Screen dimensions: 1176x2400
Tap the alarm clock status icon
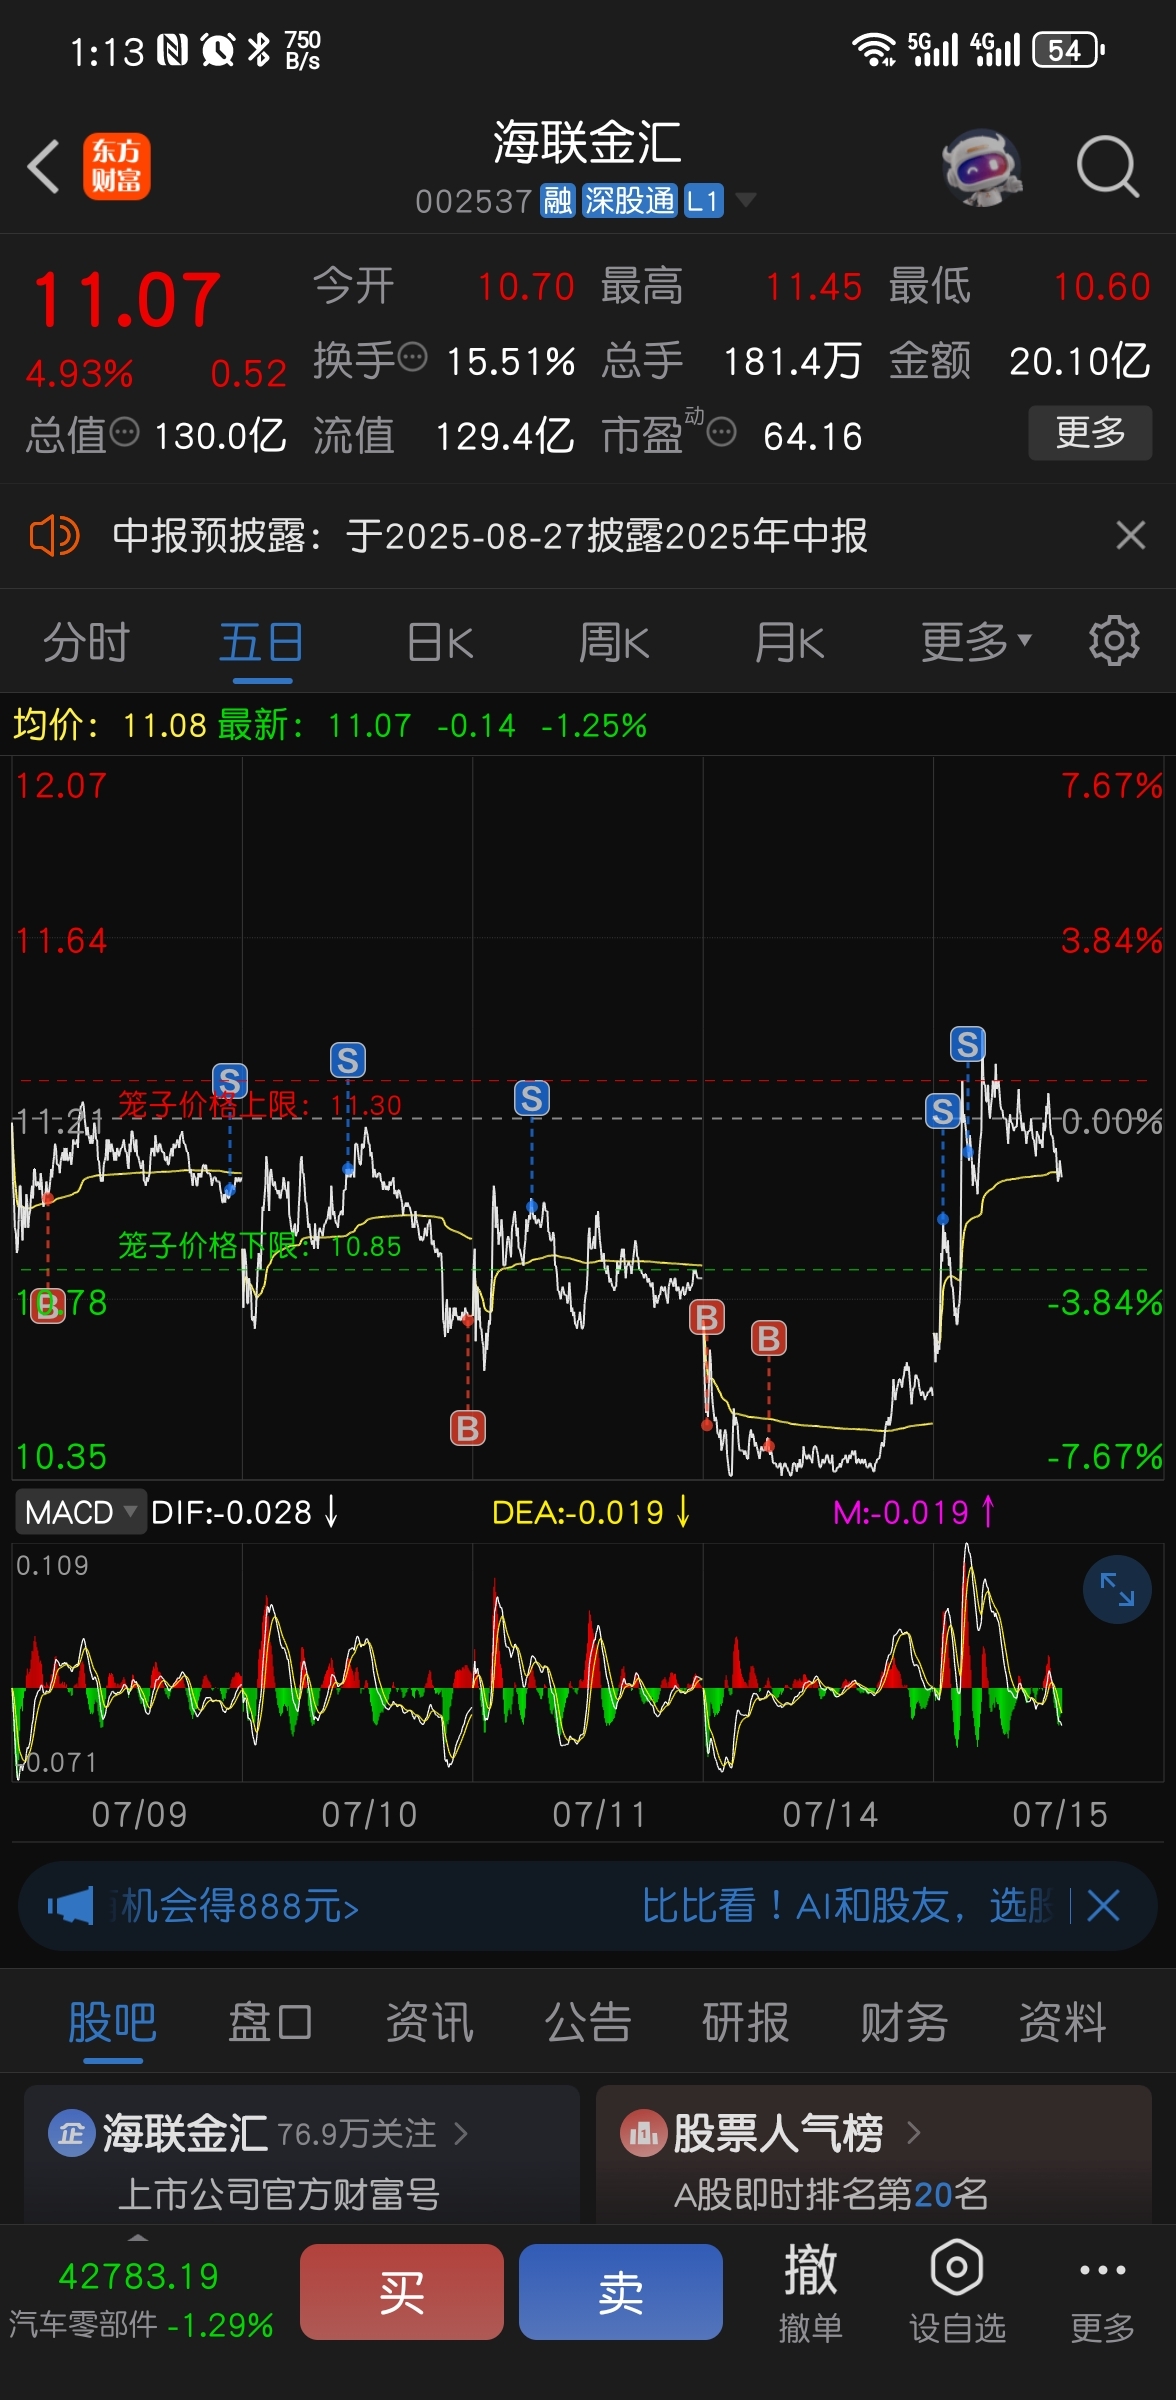(217, 50)
